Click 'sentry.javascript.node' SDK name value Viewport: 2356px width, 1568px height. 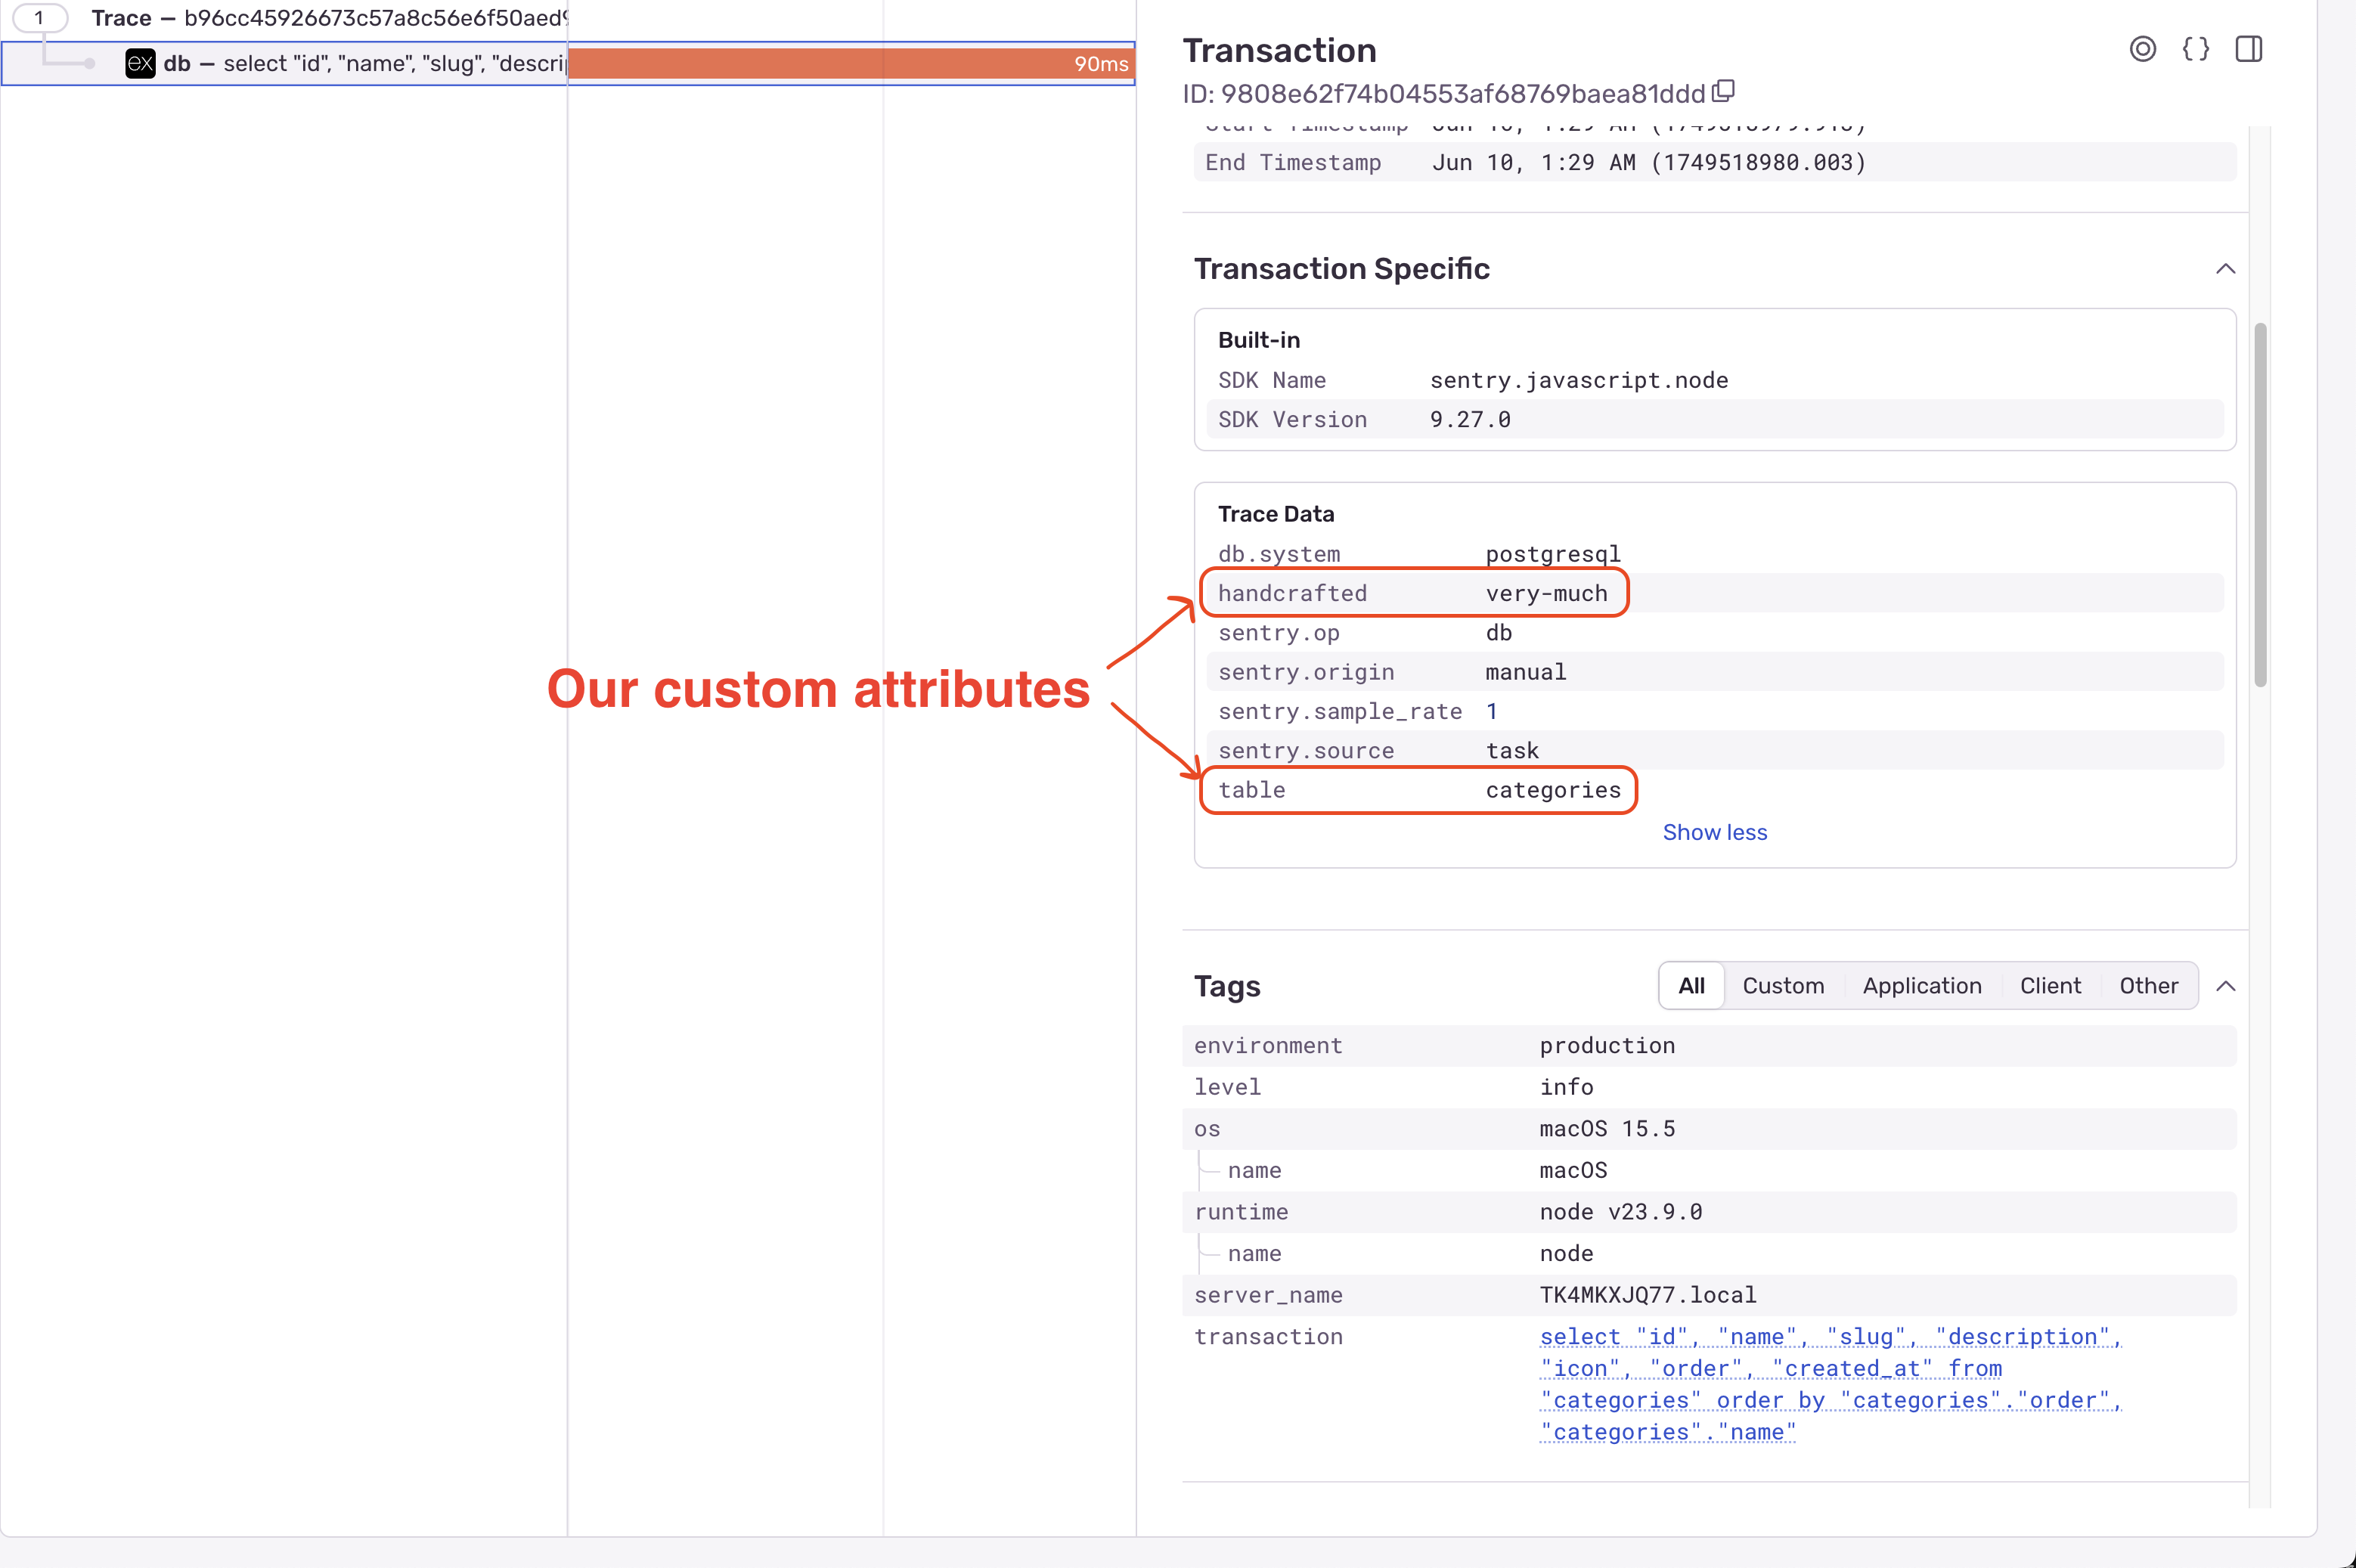tap(1578, 380)
